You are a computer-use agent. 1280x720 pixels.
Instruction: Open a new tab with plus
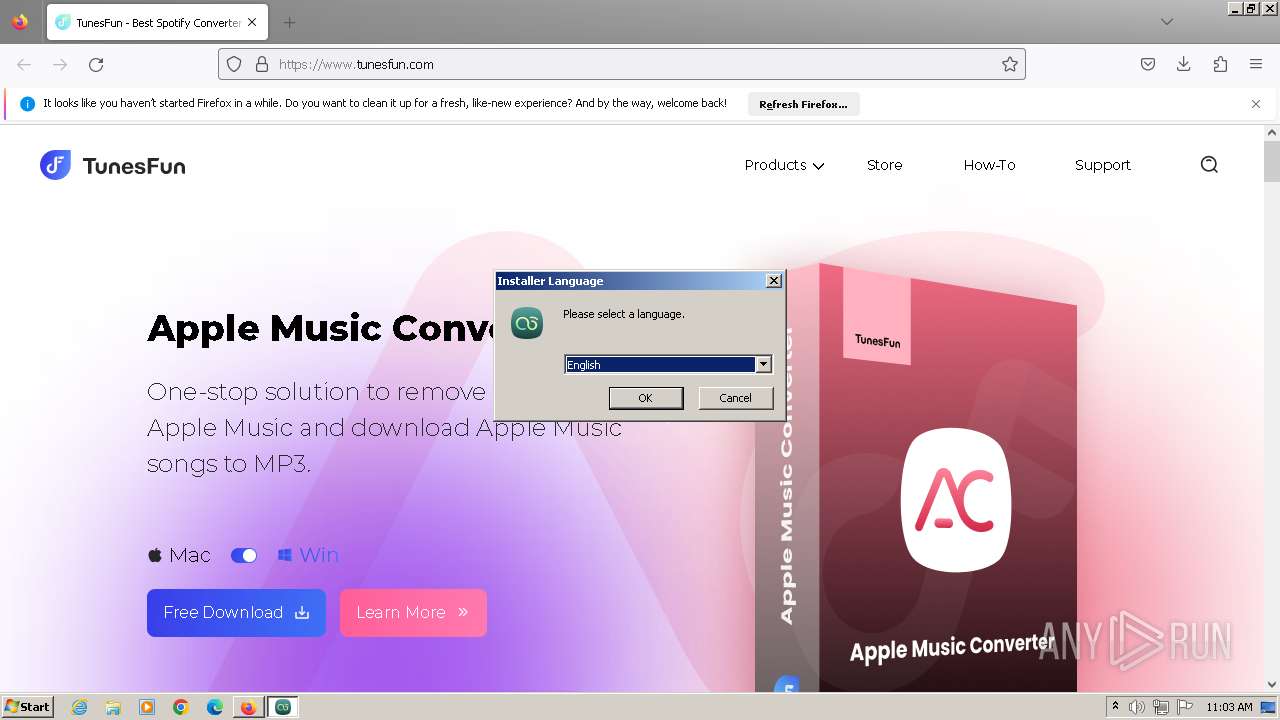point(289,22)
